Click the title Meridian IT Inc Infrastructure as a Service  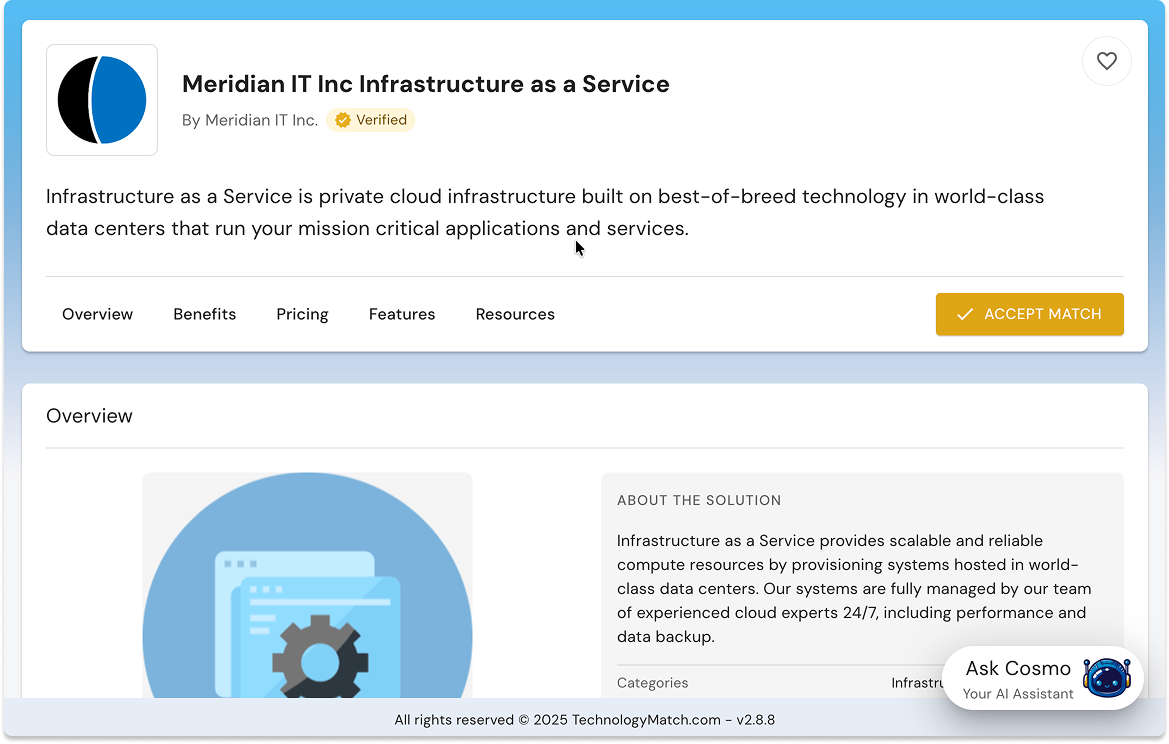click(x=426, y=84)
